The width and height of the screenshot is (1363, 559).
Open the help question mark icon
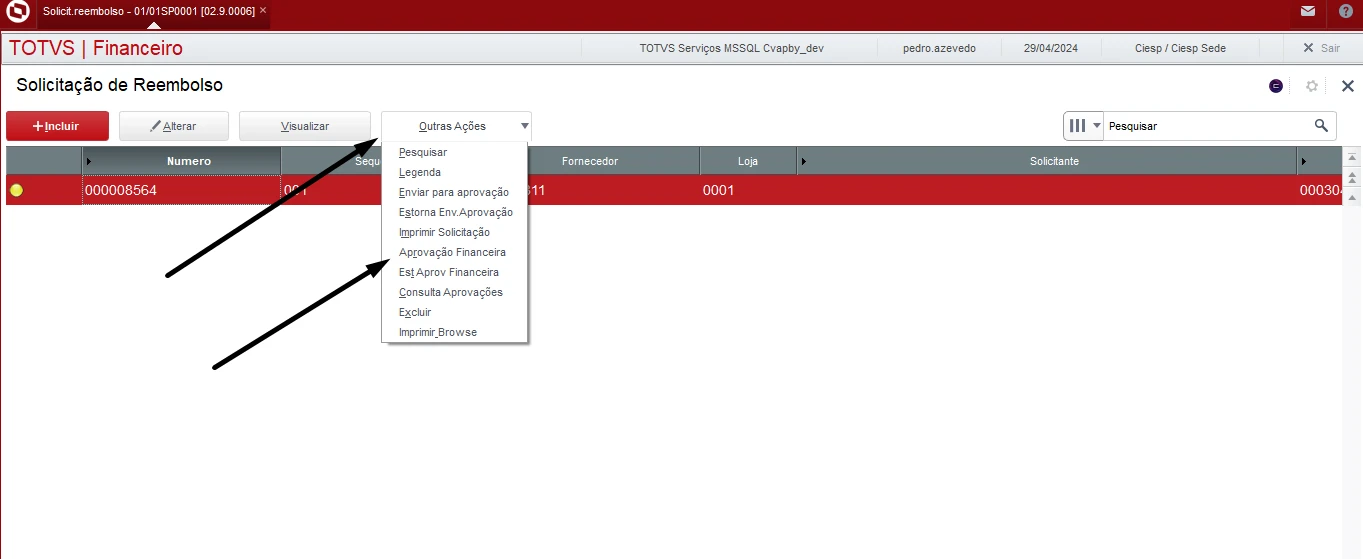[1346, 12]
